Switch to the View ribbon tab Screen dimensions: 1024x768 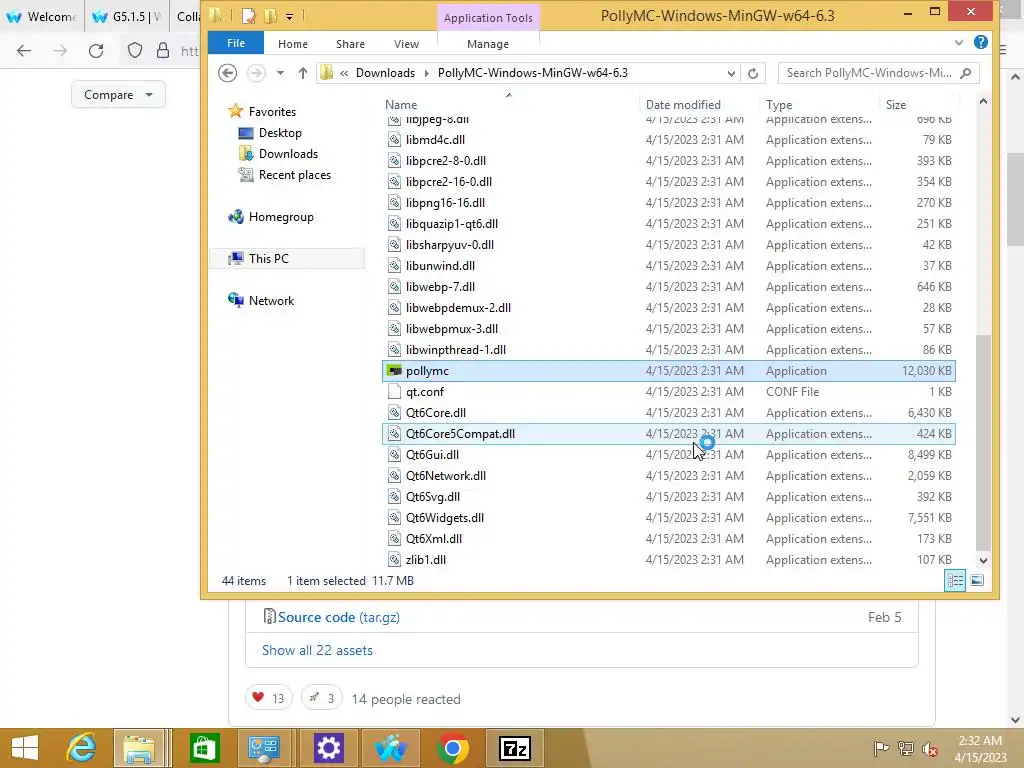[406, 44]
